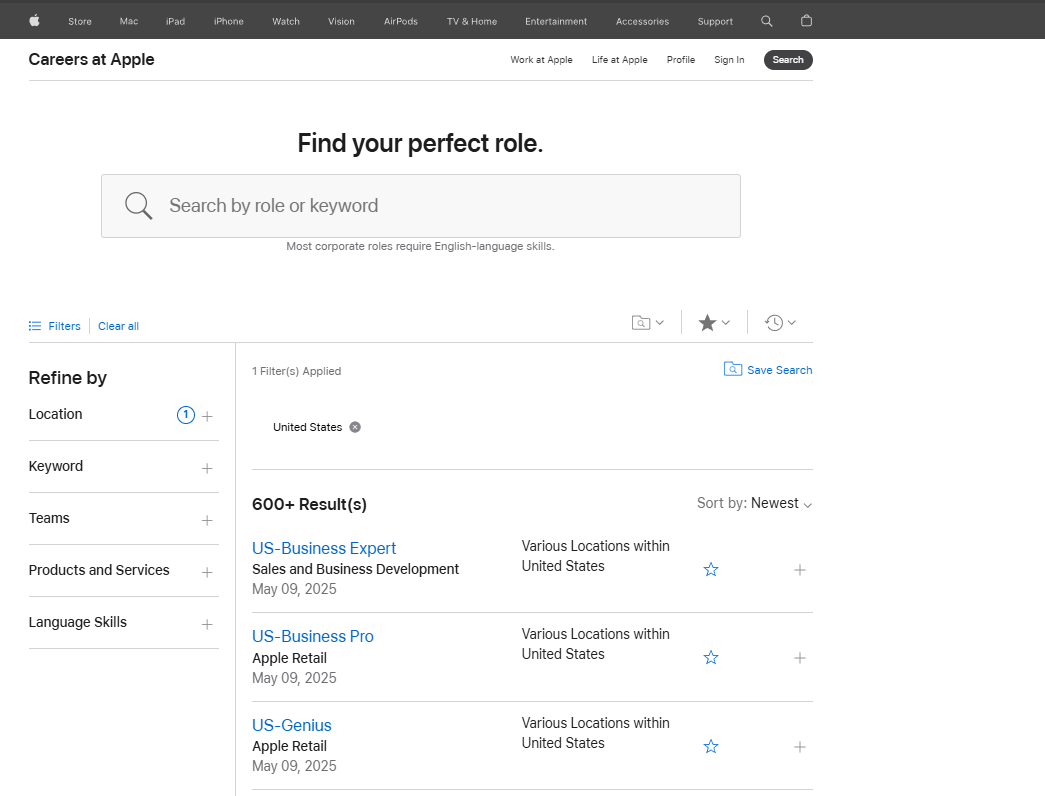Click the Apple logo icon
The image size is (1045, 796).
tap(35, 21)
